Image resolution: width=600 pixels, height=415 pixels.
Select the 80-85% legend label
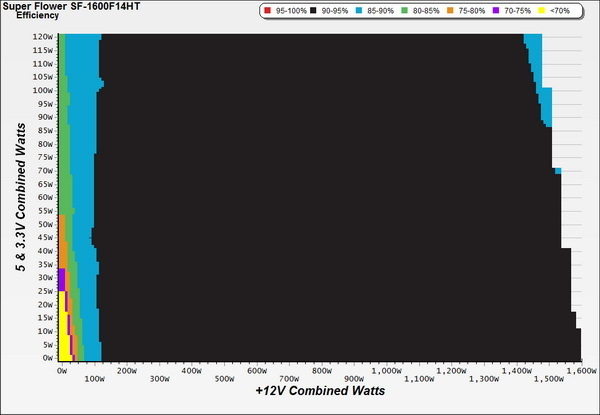click(x=426, y=11)
